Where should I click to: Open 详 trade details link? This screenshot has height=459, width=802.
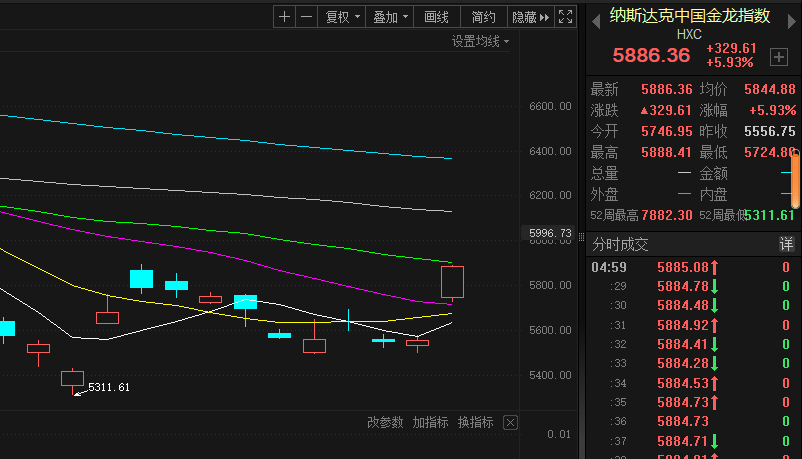pos(786,244)
